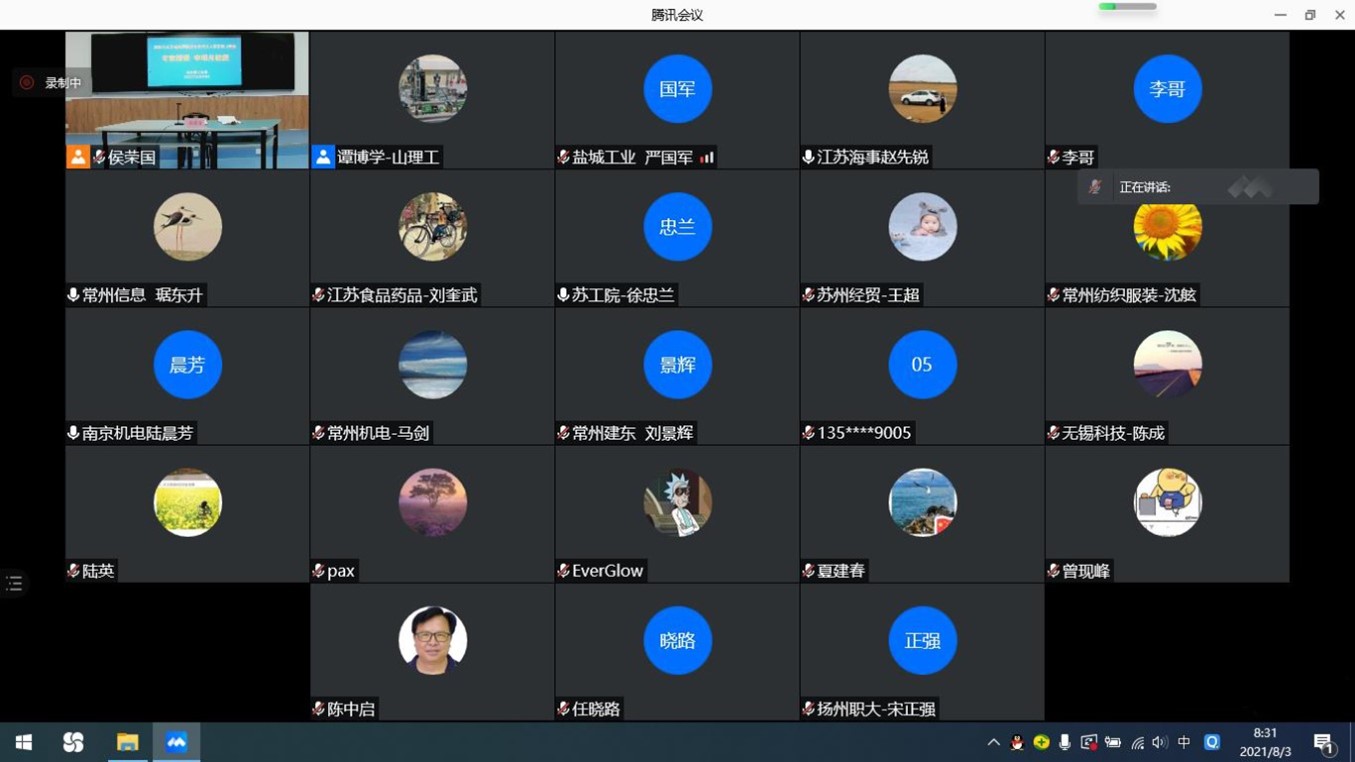Image resolution: width=1355 pixels, height=762 pixels.
Task: Open the Windows notification center
Action: [1324, 743]
